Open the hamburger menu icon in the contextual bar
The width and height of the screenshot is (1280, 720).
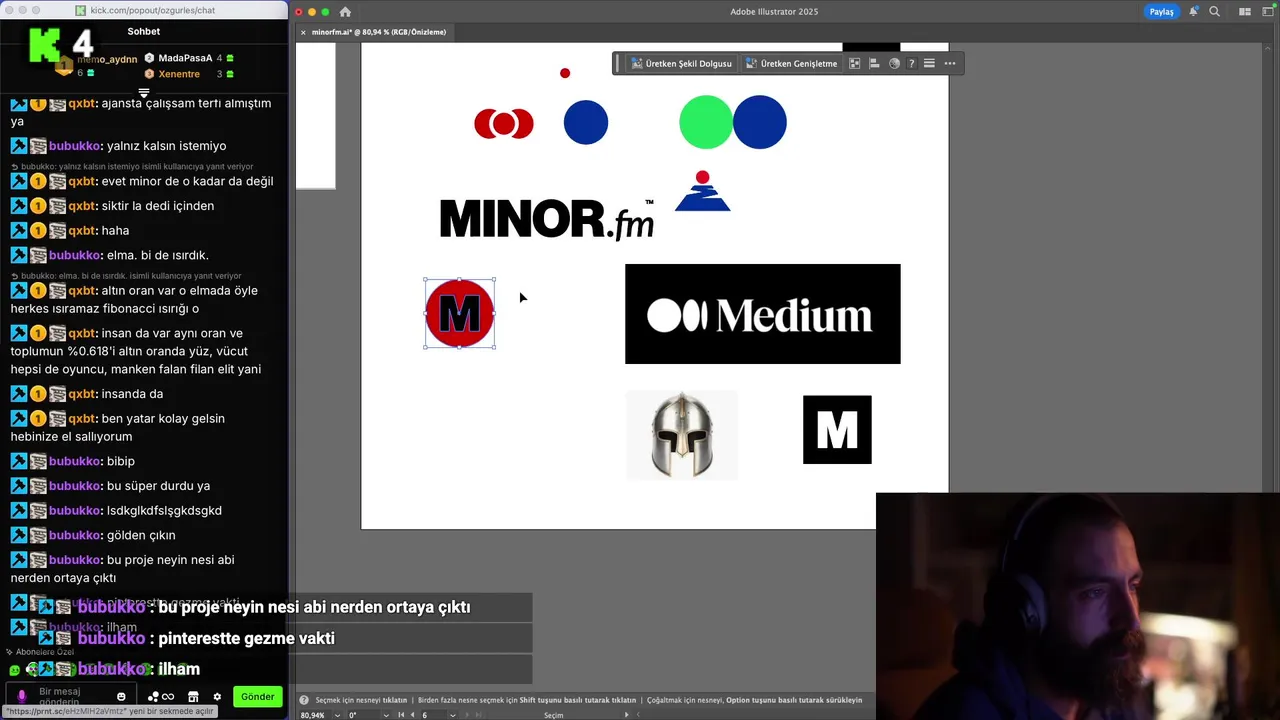(929, 63)
